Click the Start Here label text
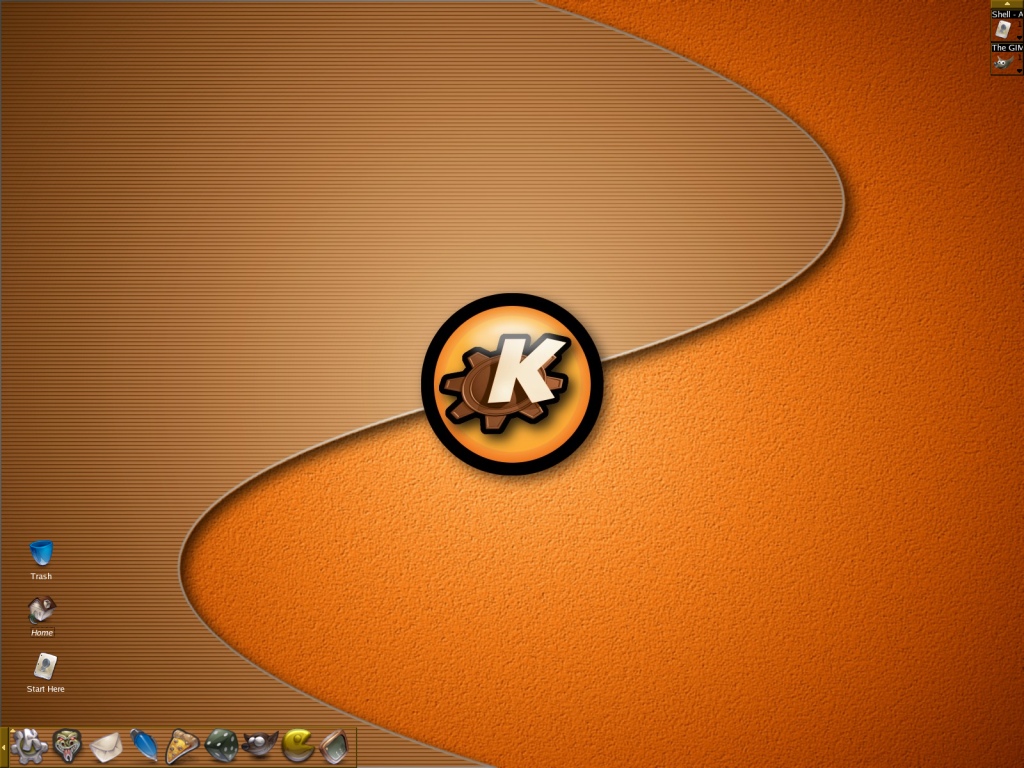 pyautogui.click(x=46, y=689)
